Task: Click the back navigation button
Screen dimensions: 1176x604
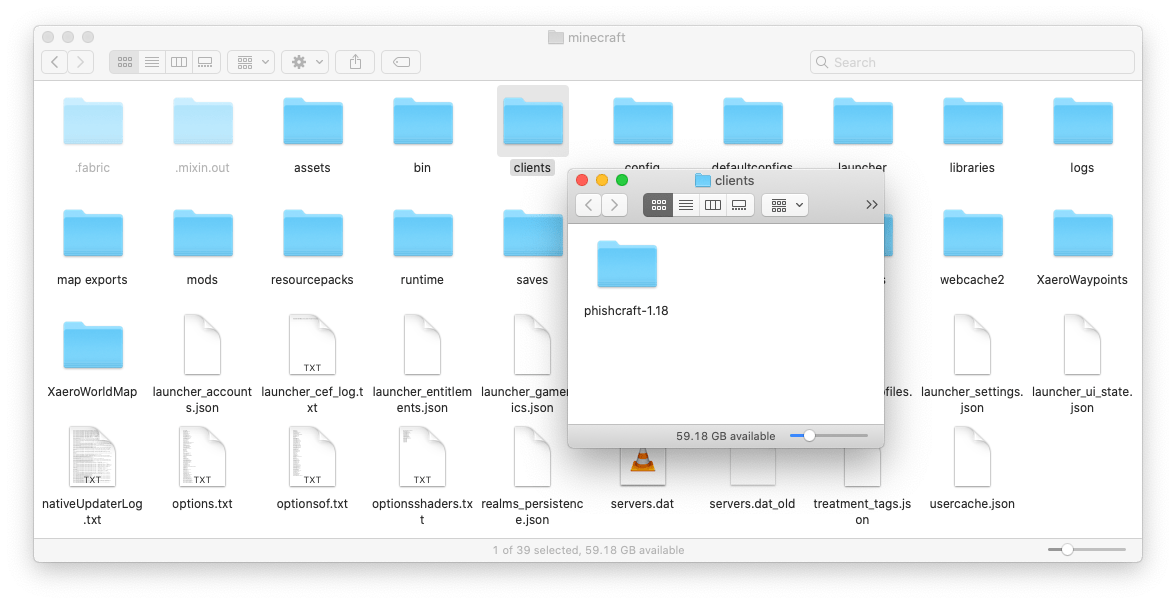Action: pyautogui.click(x=53, y=61)
